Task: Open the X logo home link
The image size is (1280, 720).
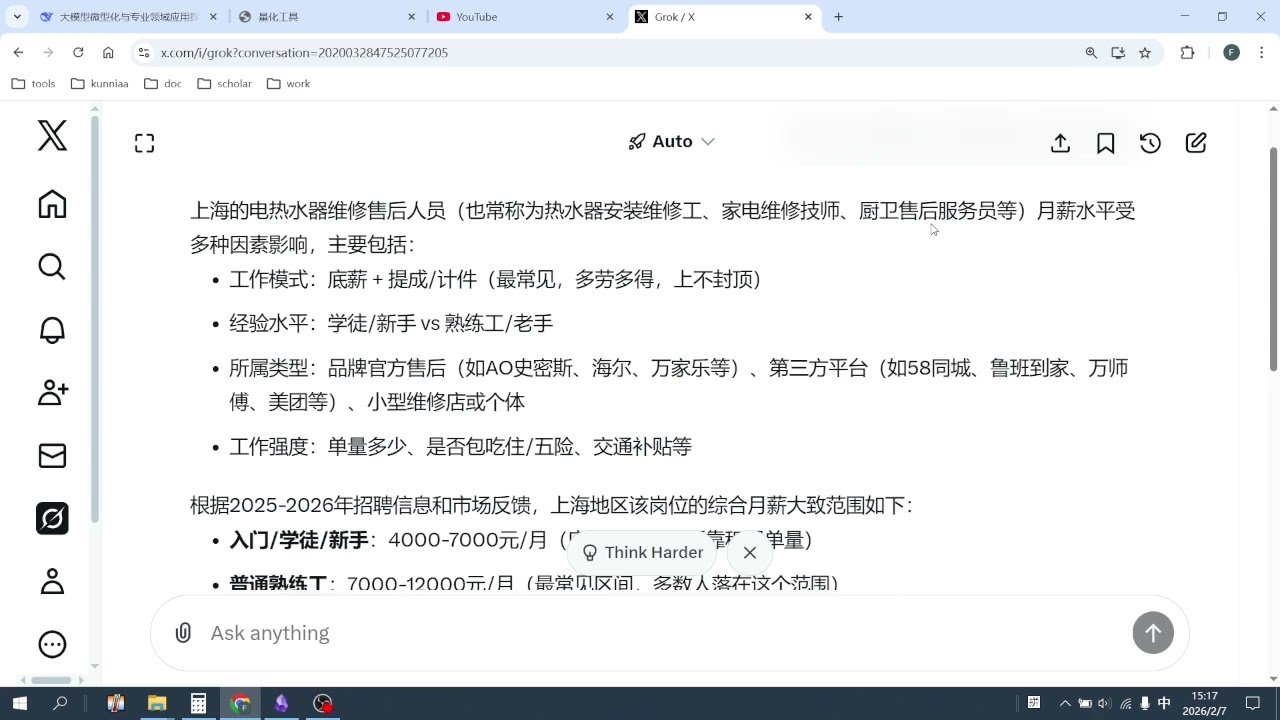Action: [52, 135]
